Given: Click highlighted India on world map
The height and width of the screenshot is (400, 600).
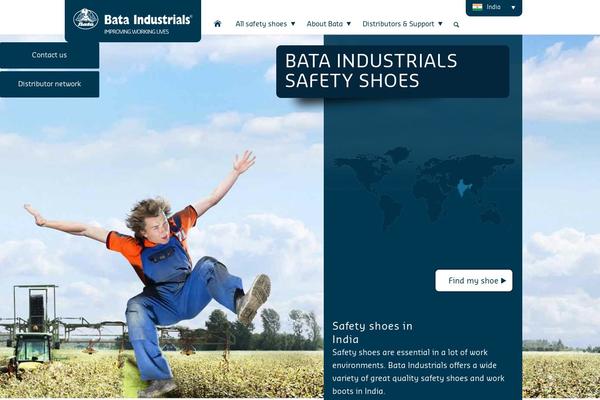Looking at the screenshot, I should [463, 188].
